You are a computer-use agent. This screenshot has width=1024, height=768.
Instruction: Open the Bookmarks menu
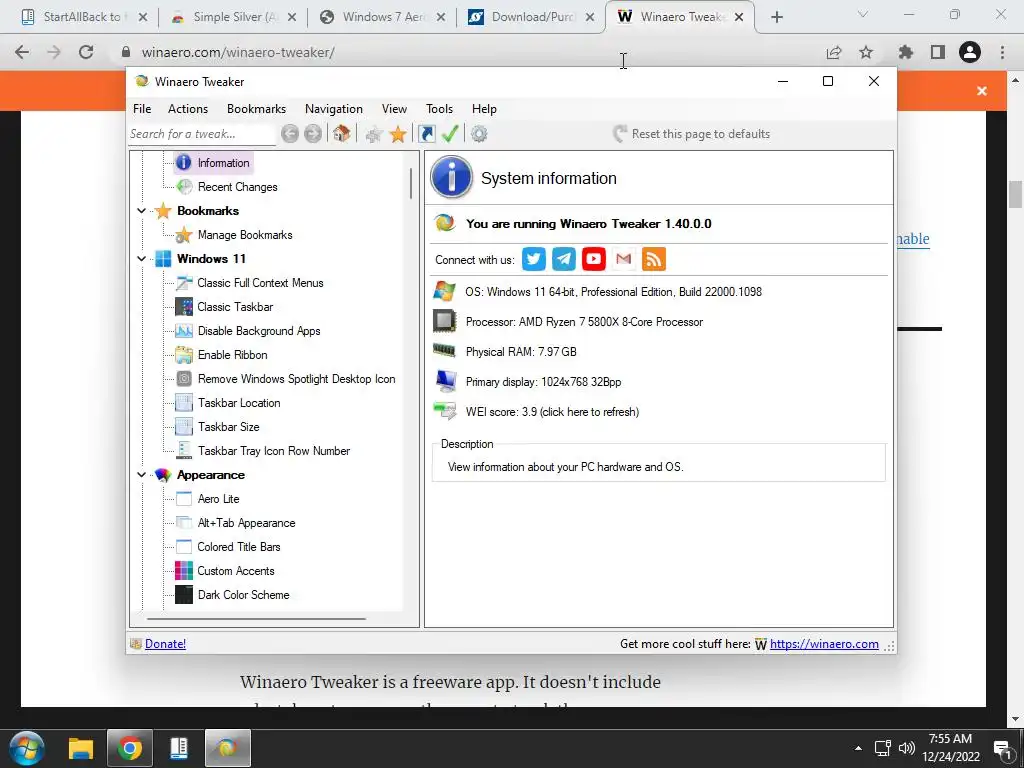(256, 109)
